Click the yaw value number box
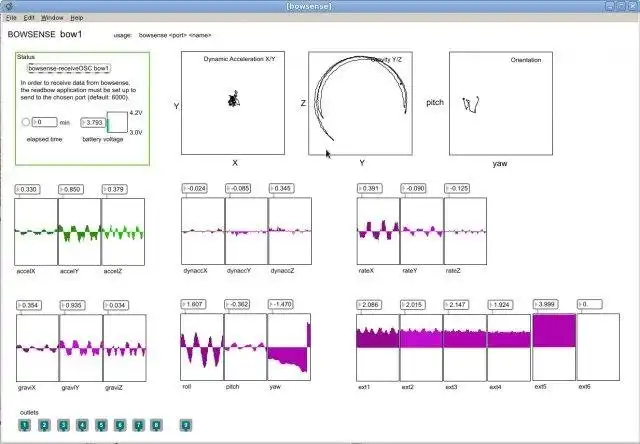This screenshot has height=444, width=640. point(281,304)
